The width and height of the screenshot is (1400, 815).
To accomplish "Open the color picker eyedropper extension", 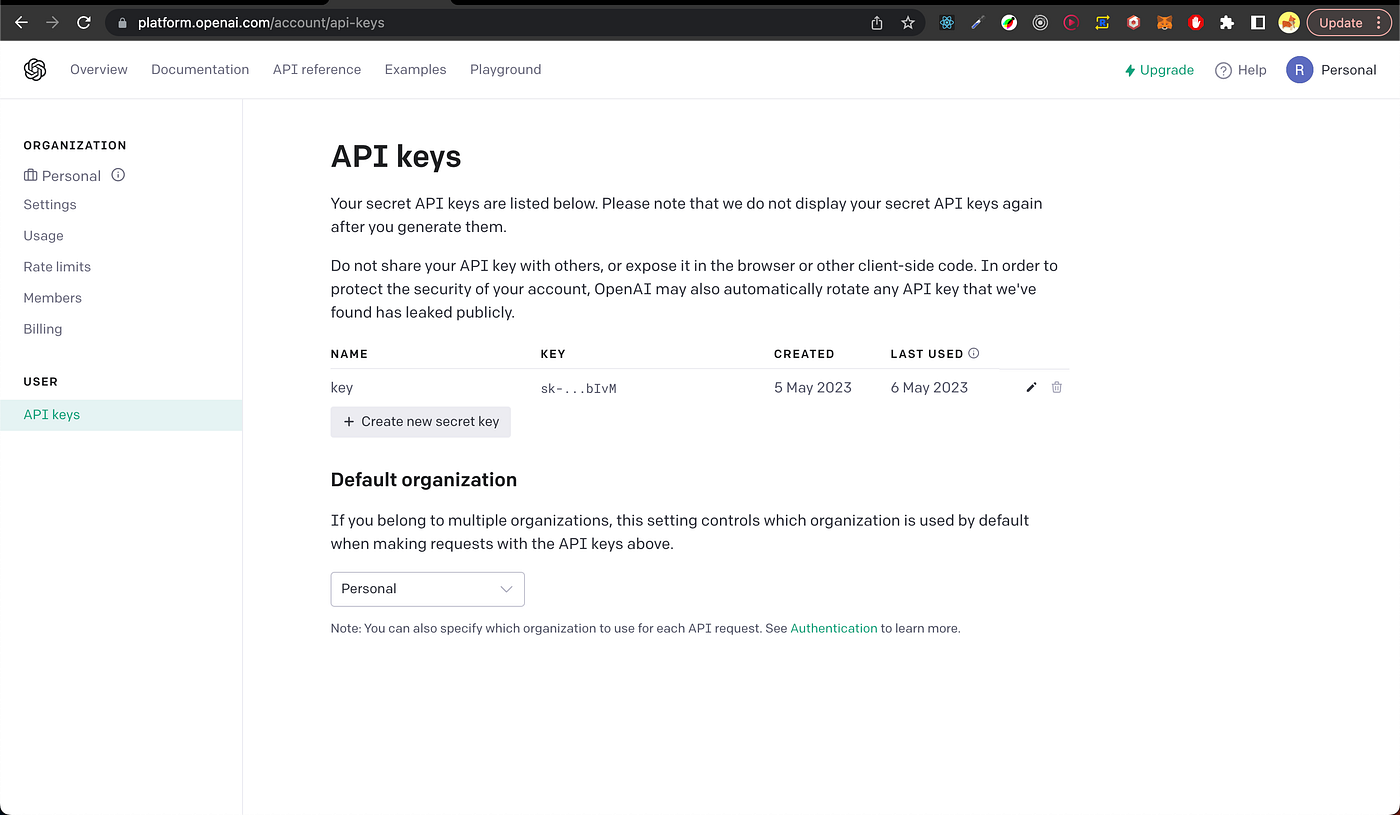I will click(978, 22).
